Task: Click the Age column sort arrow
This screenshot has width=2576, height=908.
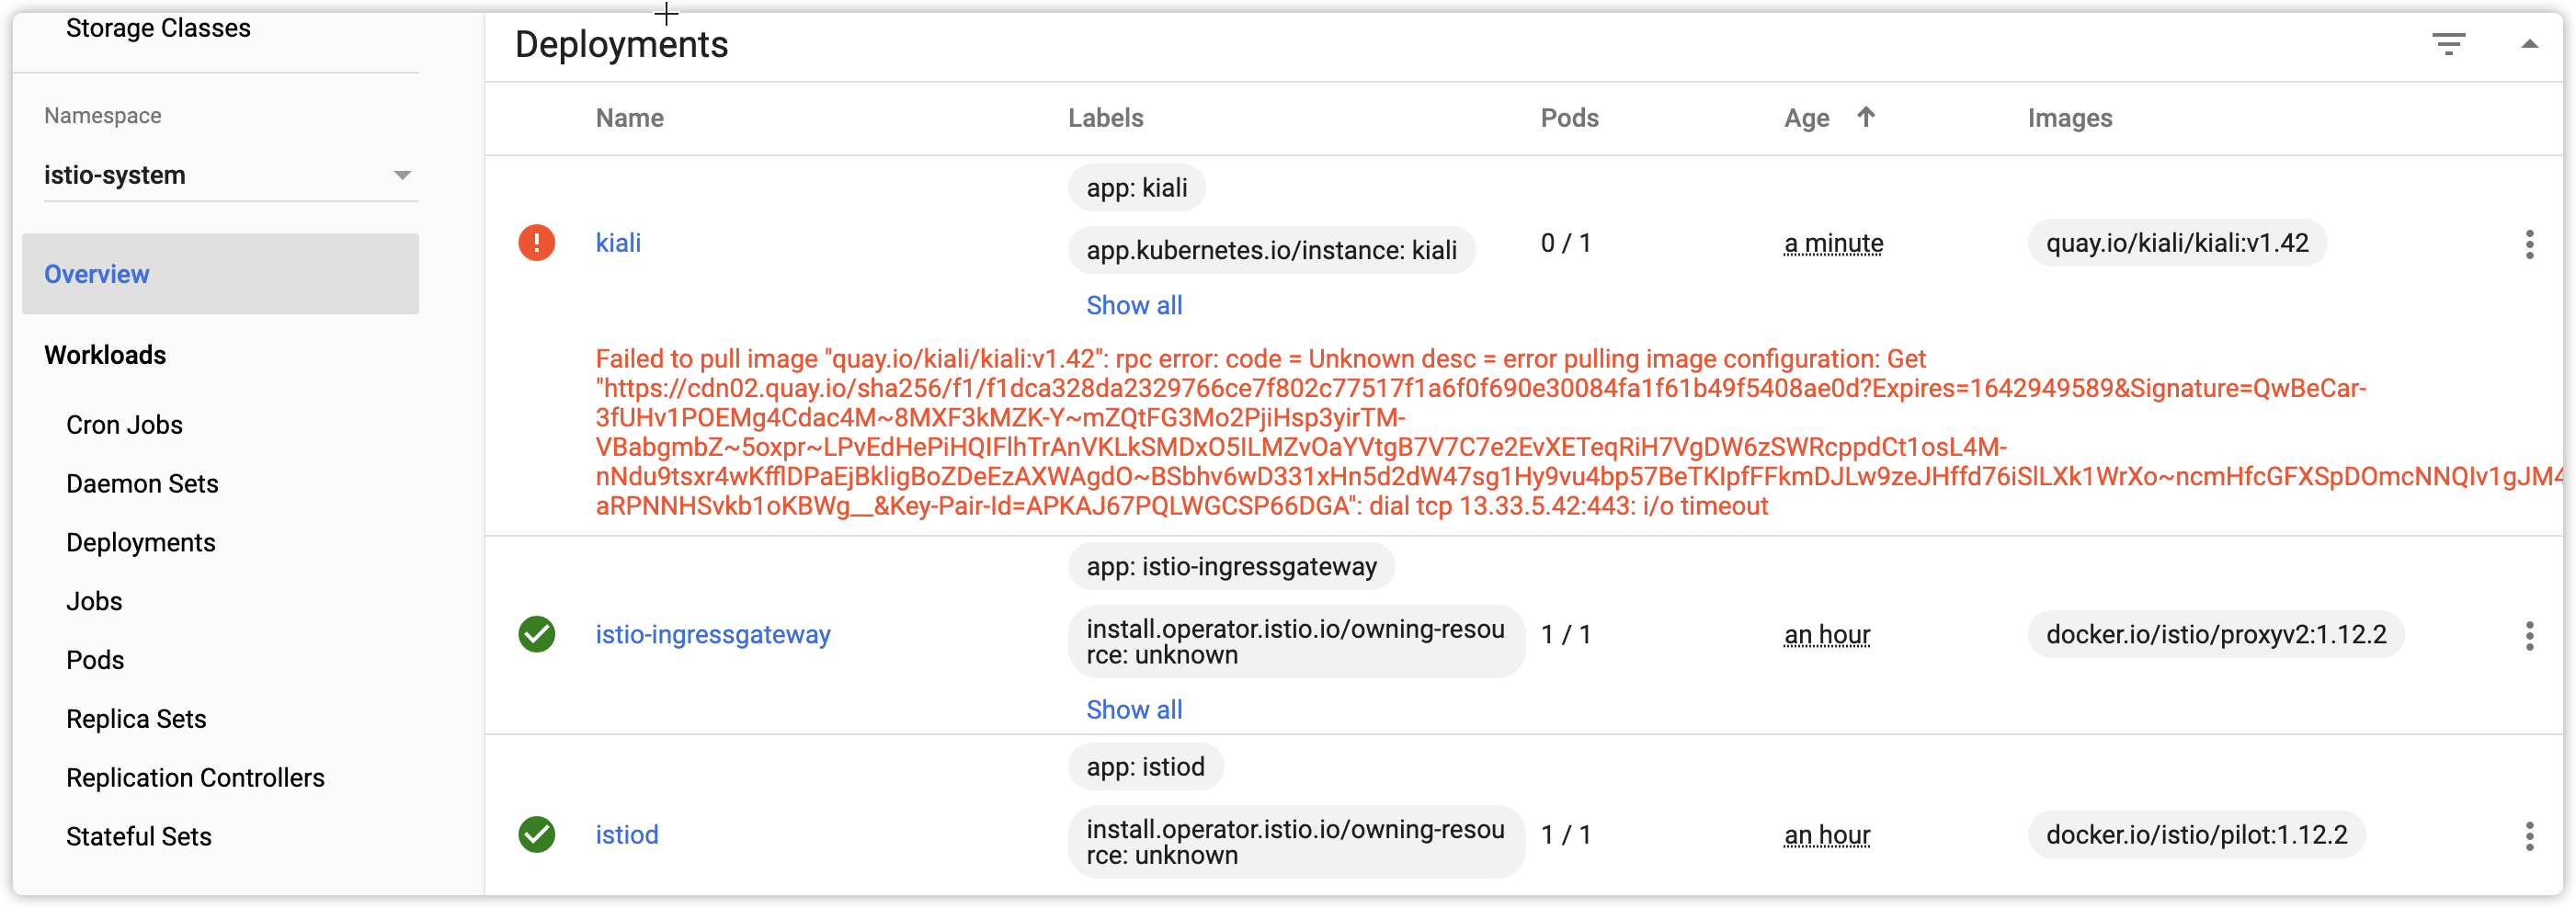Action: [1865, 117]
